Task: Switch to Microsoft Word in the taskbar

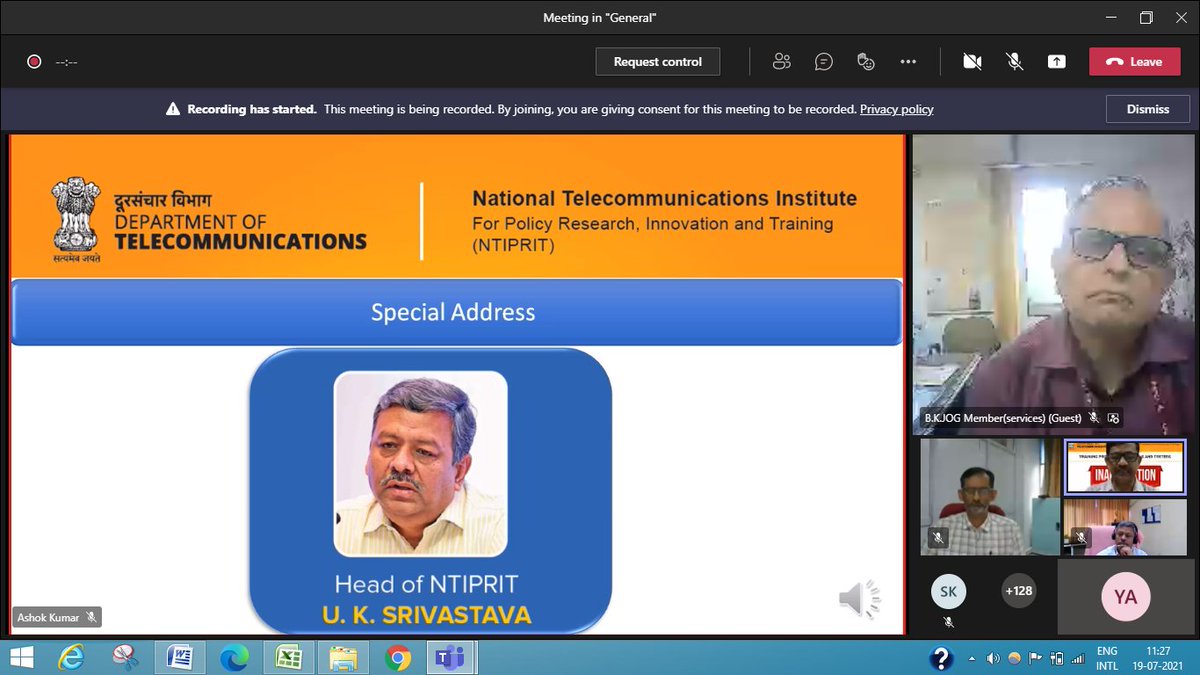Action: pos(180,657)
